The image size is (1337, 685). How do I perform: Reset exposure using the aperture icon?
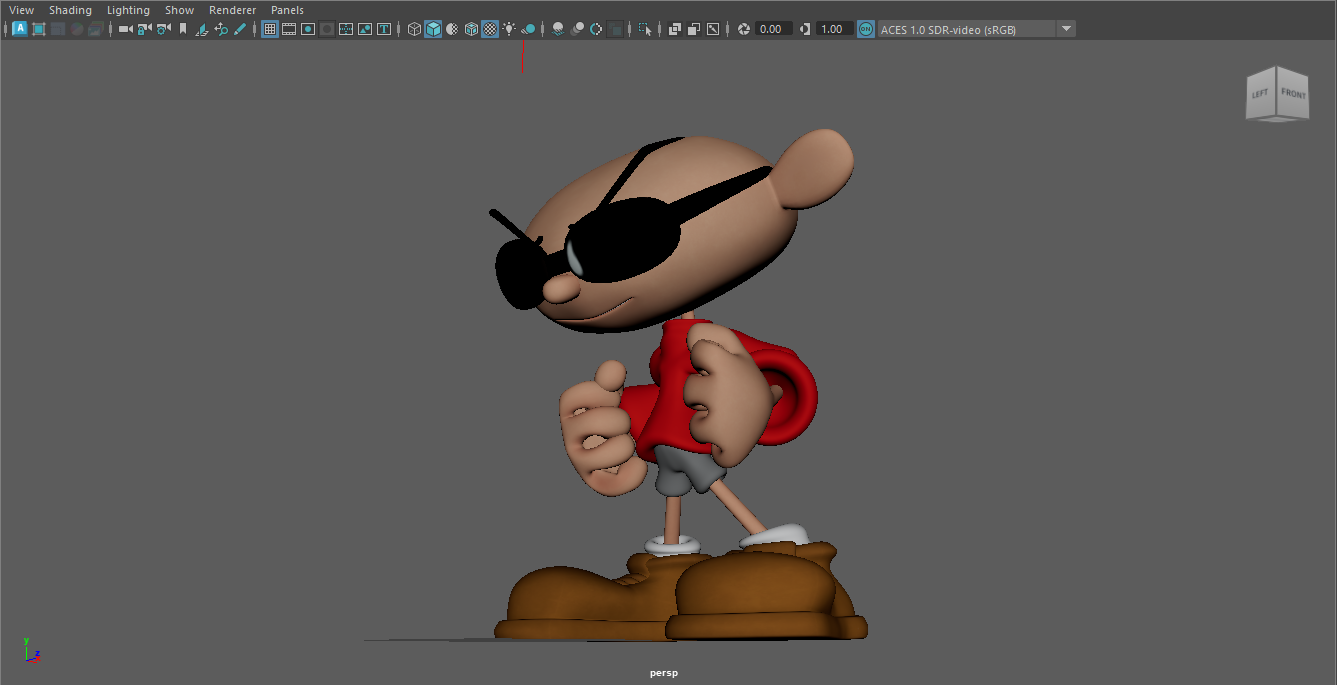coord(743,29)
